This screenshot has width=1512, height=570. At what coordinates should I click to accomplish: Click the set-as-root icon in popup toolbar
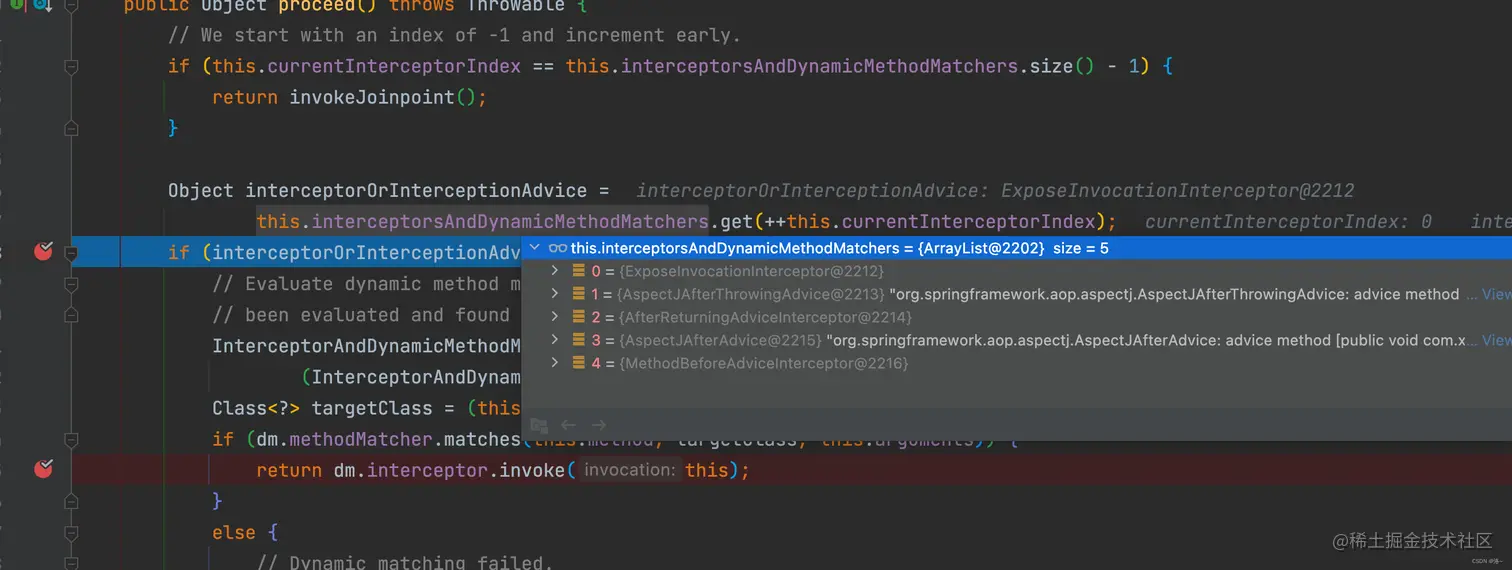[539, 425]
